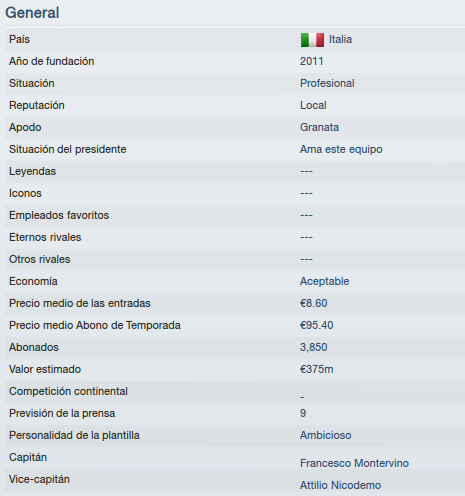Click the Italian flag icon

(312, 40)
